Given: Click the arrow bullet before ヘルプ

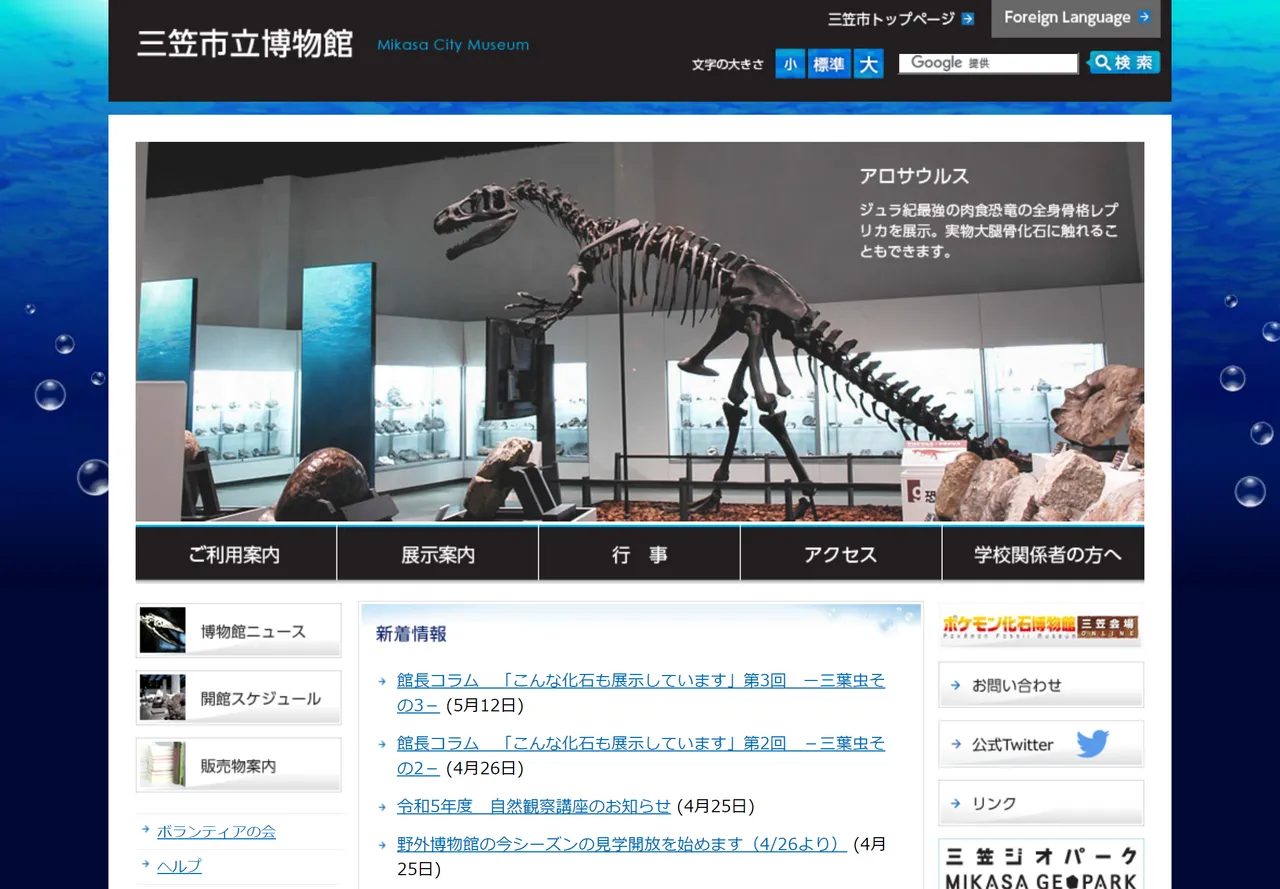Looking at the screenshot, I should pos(146,865).
